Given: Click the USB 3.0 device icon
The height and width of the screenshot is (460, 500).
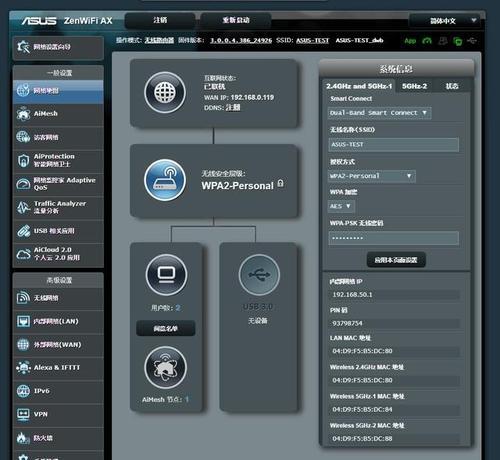Looking at the screenshot, I should pyautogui.click(x=259, y=275).
